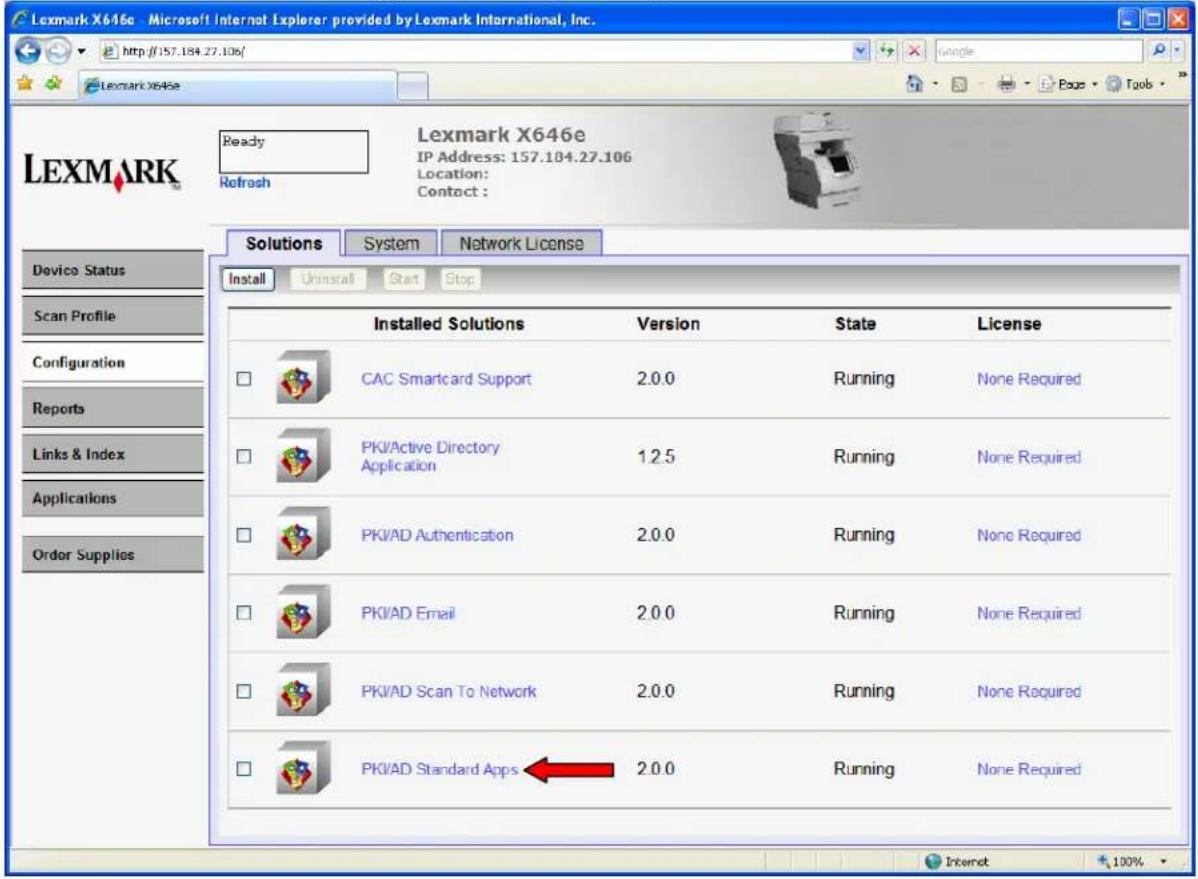
Task: Open Order Supplies in sidebar
Action: click(112, 555)
